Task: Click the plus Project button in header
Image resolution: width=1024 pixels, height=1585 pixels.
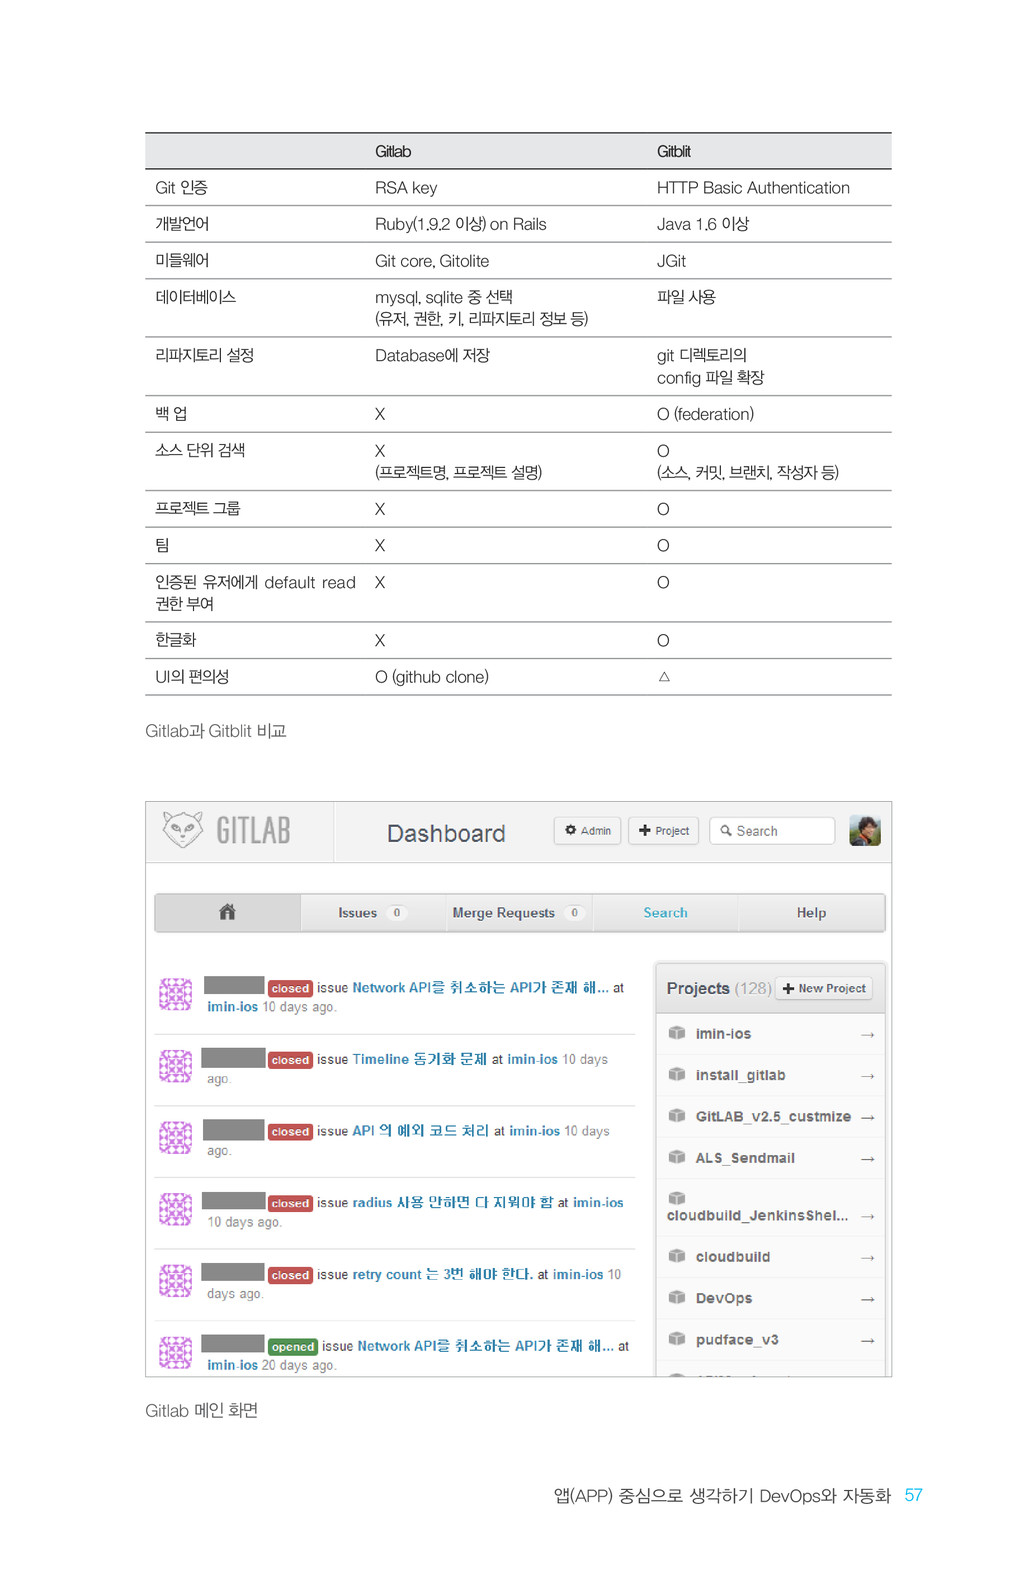Action: pos(664,831)
